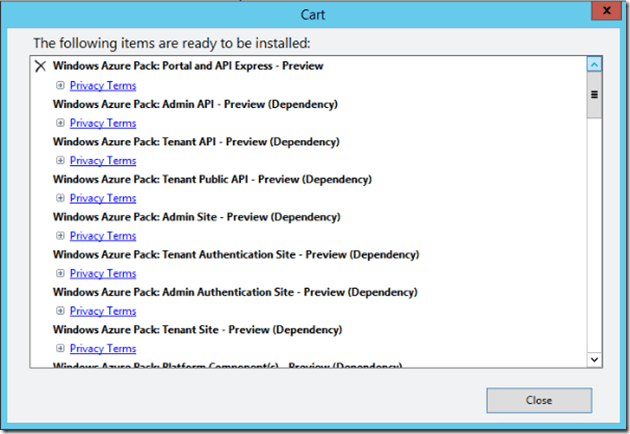Image resolution: width=630 pixels, height=434 pixels.
Task: Expand Privacy Terms under Tenant API
Action: [61, 161]
